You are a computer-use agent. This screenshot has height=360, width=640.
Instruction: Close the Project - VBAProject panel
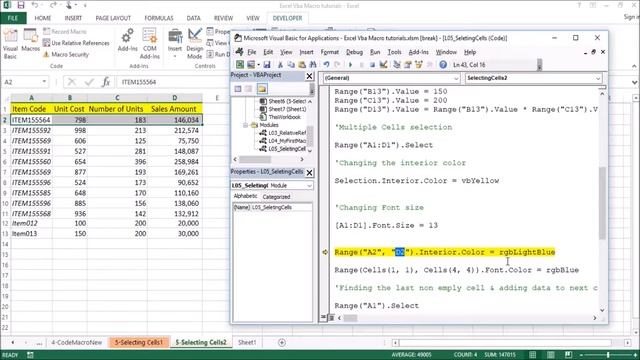pyautogui.click(x=309, y=76)
